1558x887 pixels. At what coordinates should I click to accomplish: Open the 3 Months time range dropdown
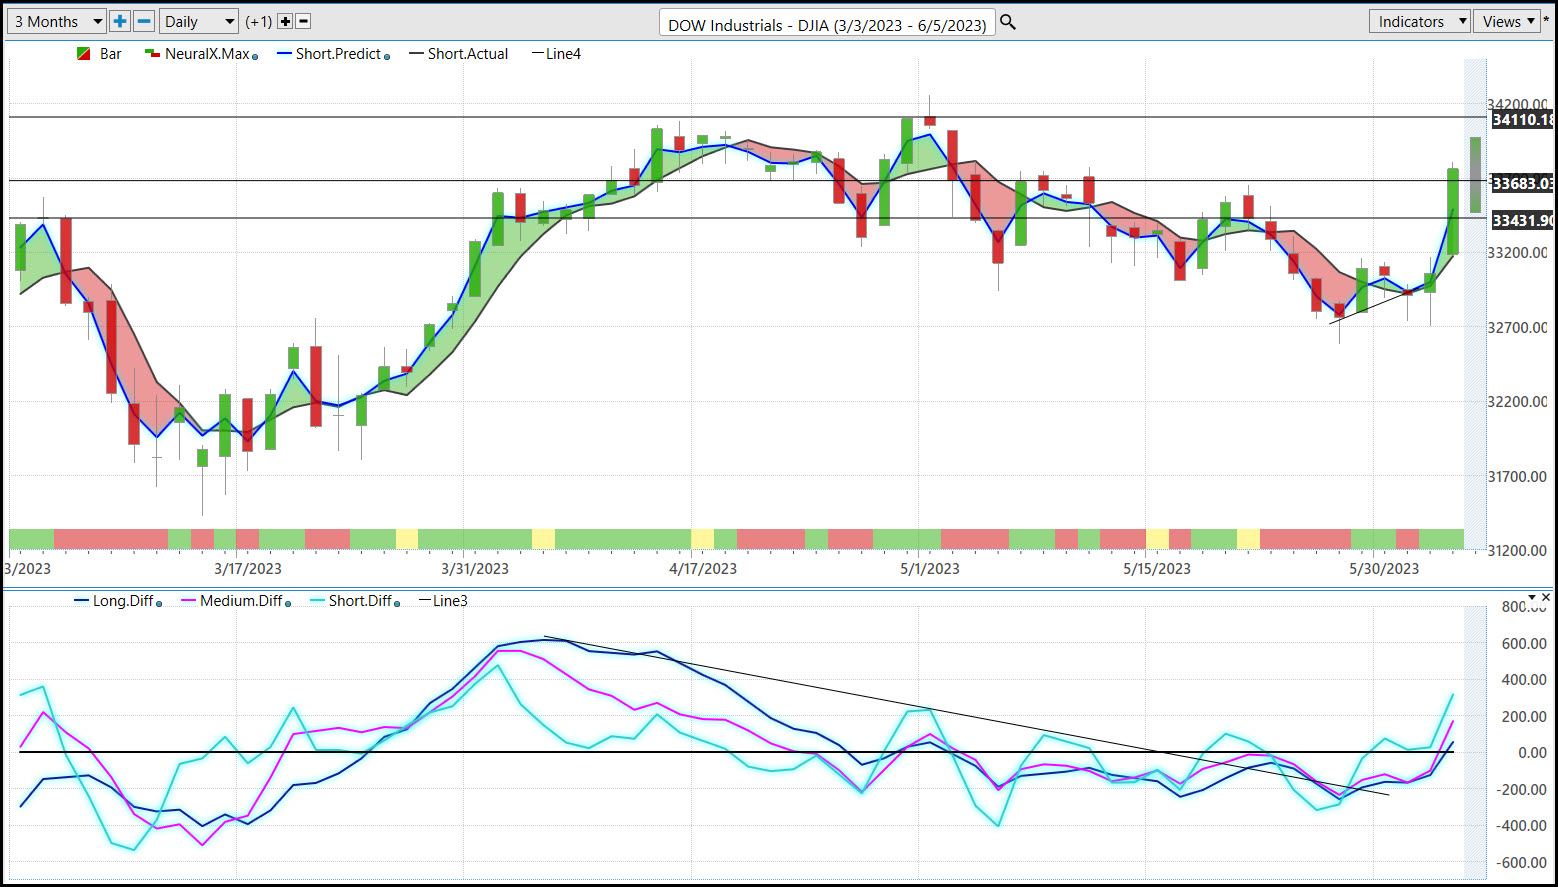pos(56,21)
